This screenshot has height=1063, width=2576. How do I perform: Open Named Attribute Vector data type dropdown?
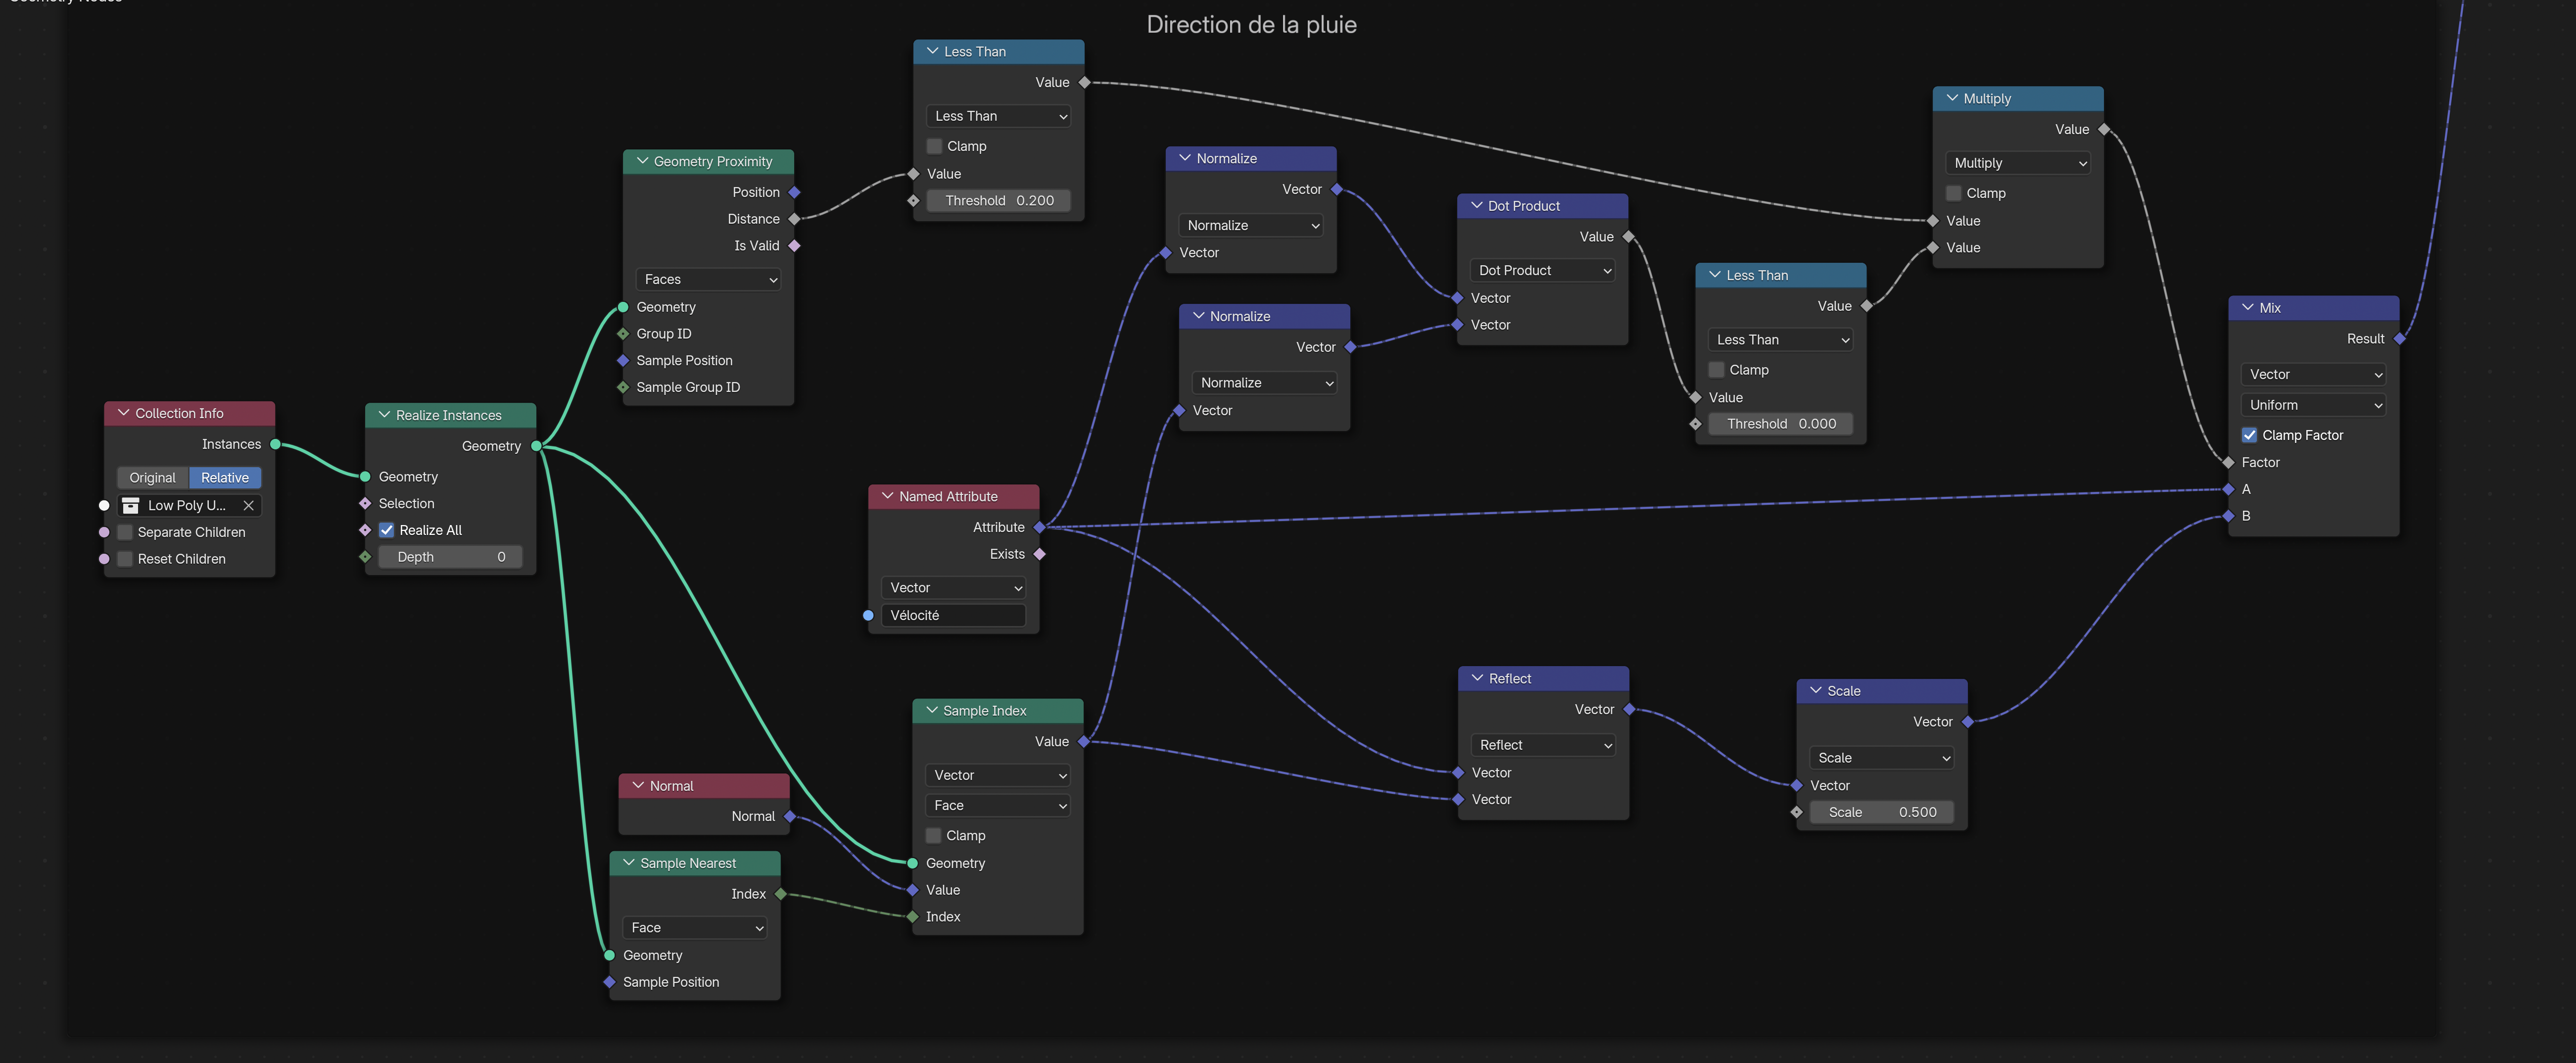tap(953, 588)
